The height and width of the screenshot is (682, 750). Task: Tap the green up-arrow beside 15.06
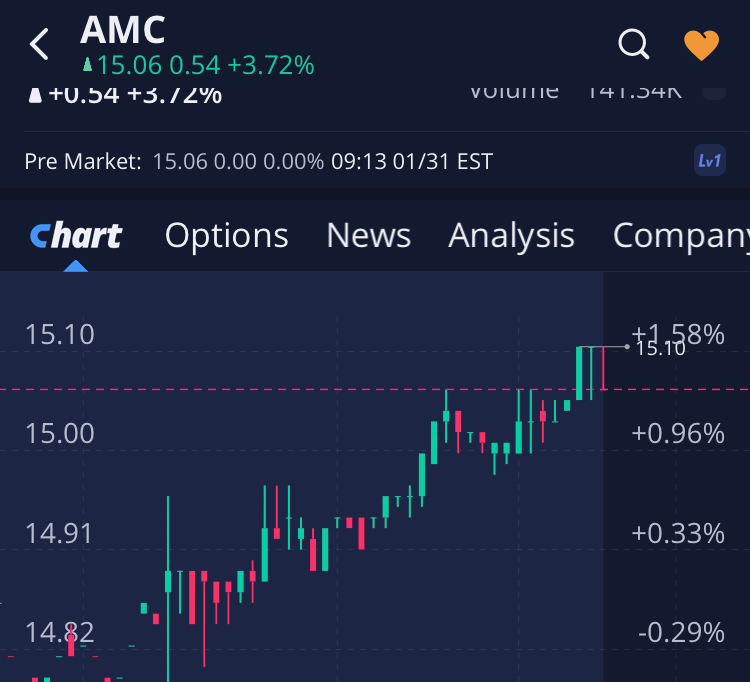coord(87,66)
